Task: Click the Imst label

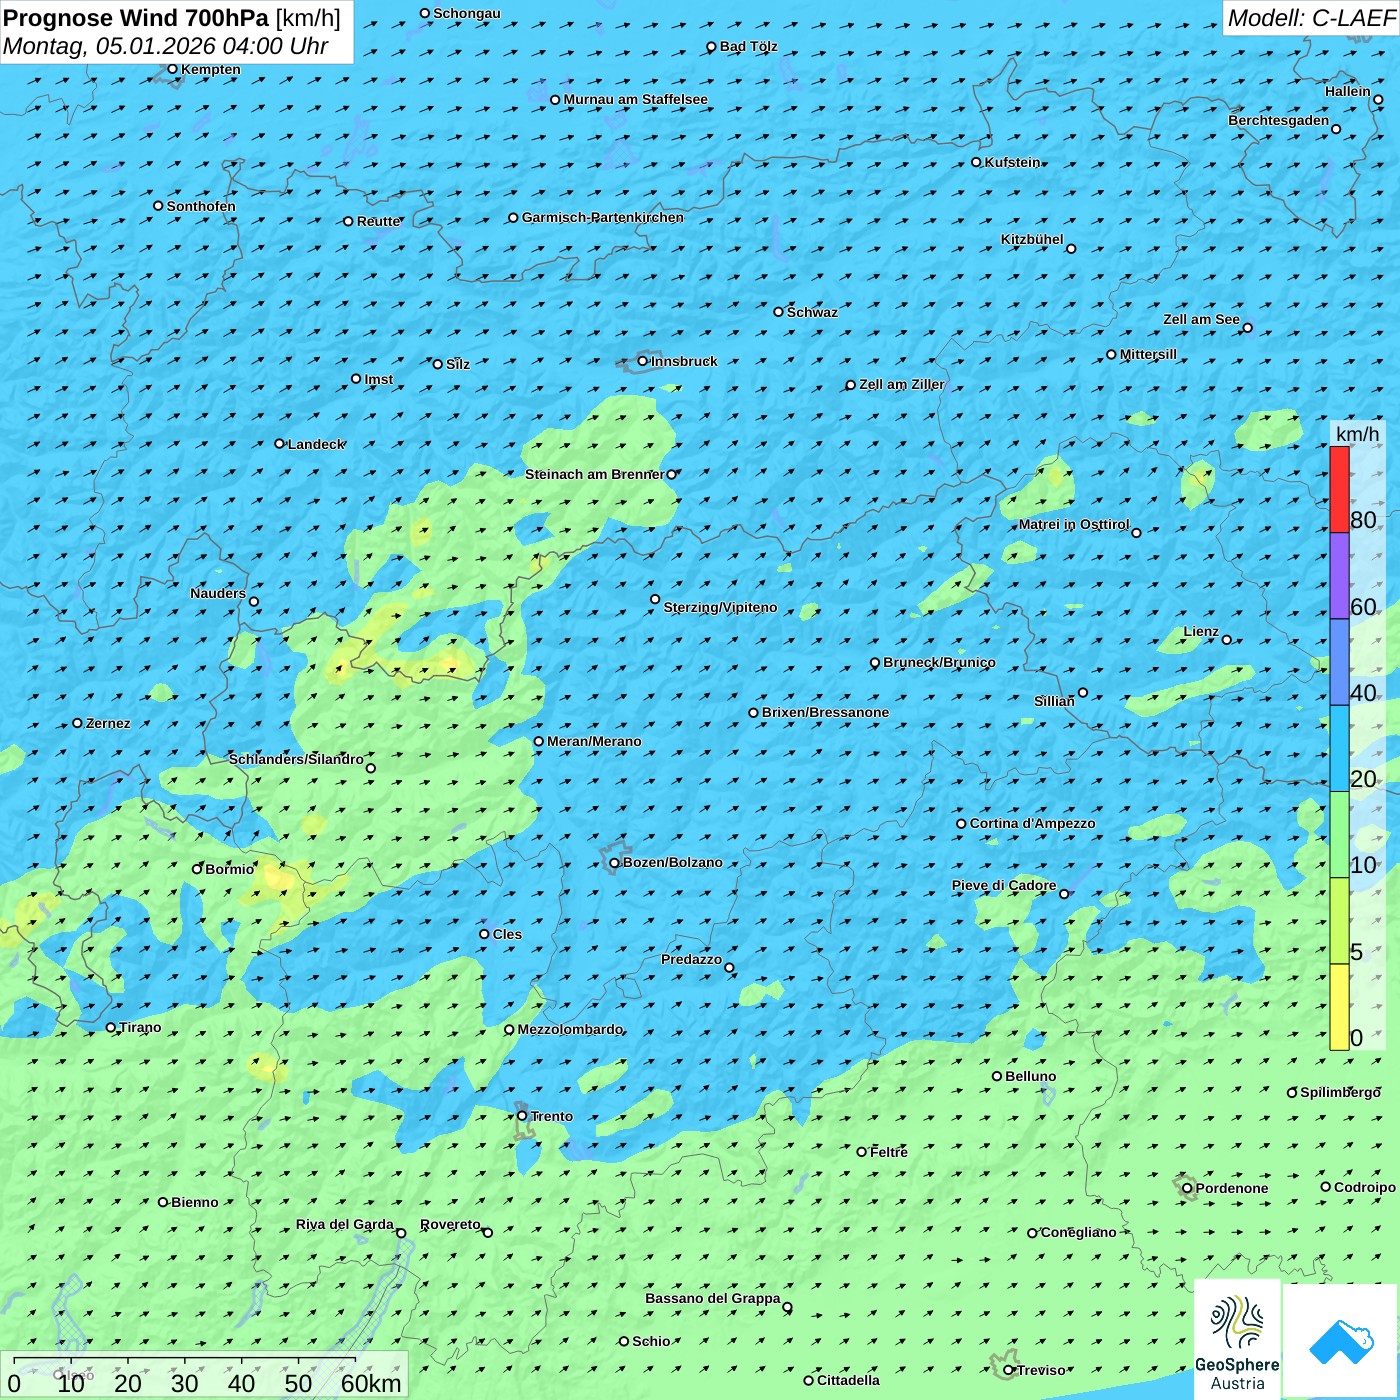Action: pos(379,379)
